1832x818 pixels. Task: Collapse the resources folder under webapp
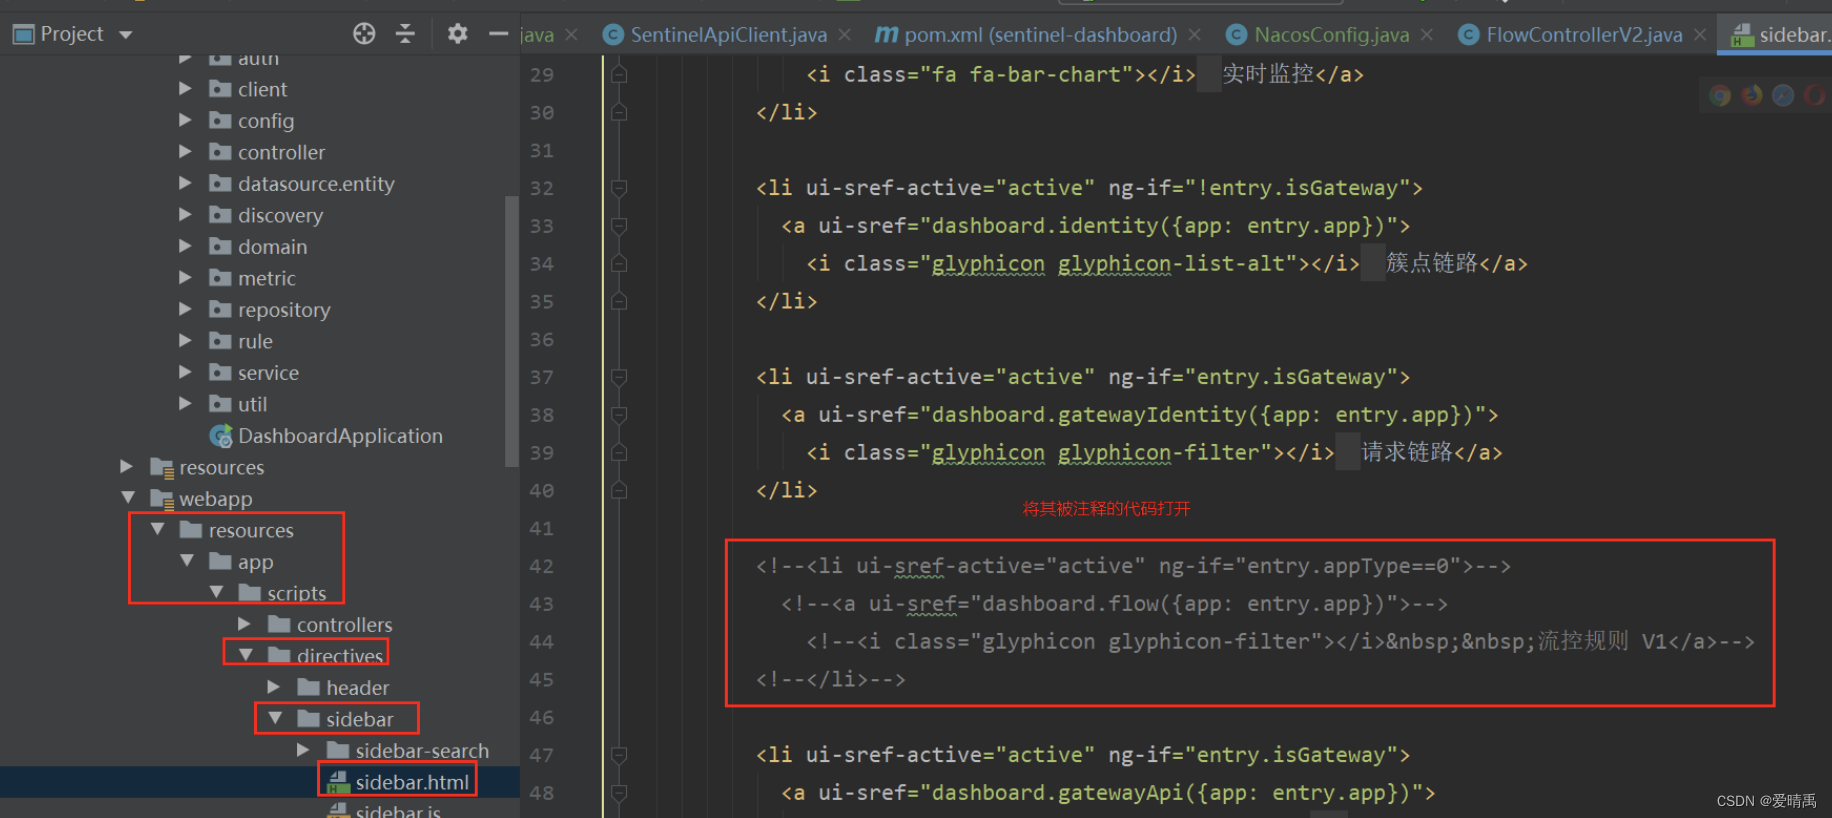pyautogui.click(x=157, y=530)
